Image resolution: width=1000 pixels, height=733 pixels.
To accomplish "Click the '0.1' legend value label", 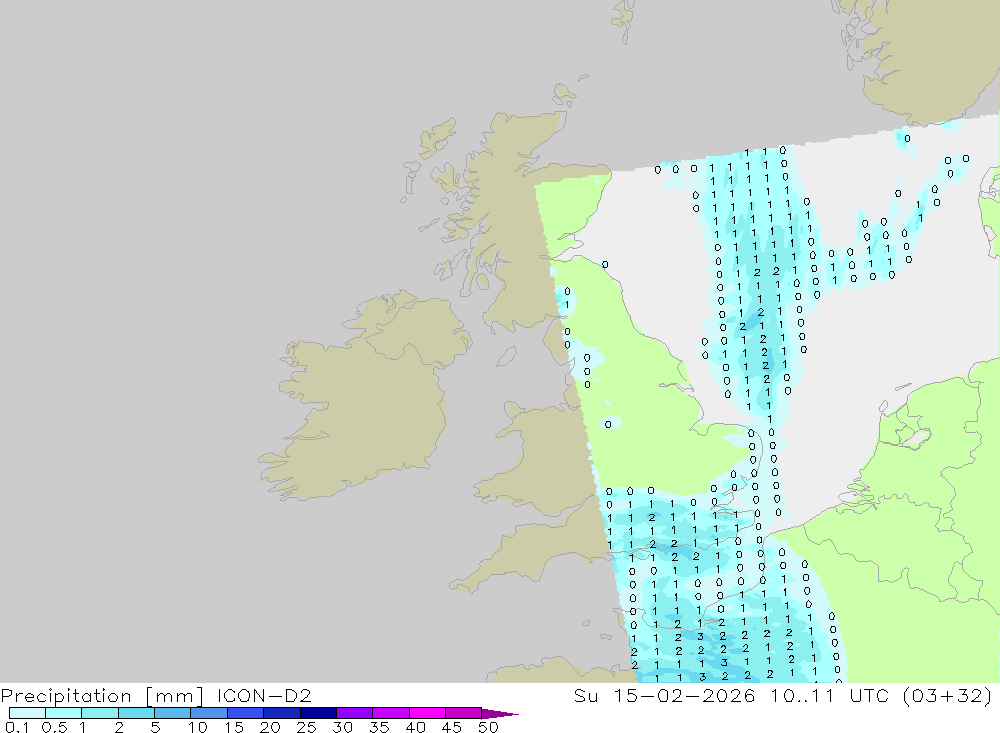I will click(x=17, y=727).
